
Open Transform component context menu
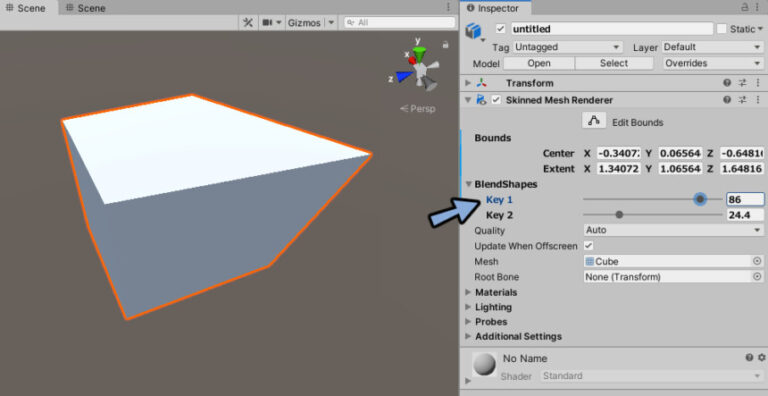pos(758,83)
